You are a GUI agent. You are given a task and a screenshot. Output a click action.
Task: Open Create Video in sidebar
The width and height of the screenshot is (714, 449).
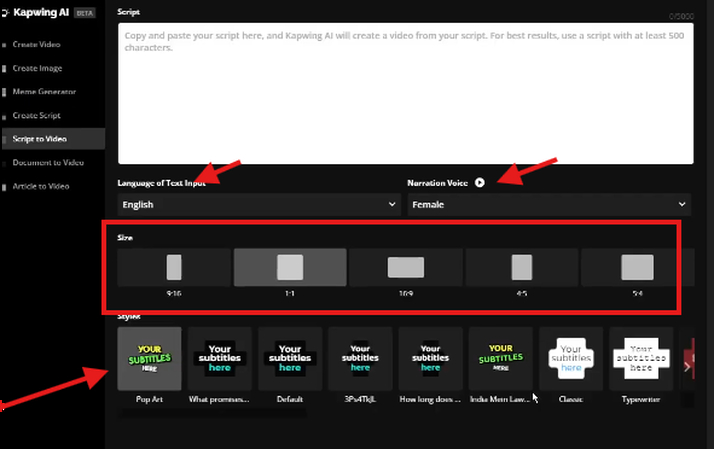click(36, 45)
